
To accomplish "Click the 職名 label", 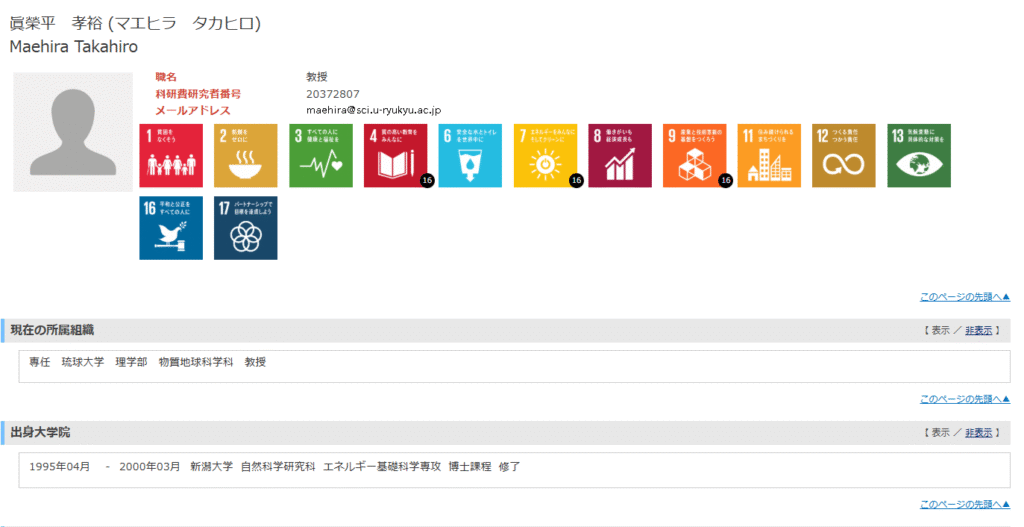I will coord(166,77).
